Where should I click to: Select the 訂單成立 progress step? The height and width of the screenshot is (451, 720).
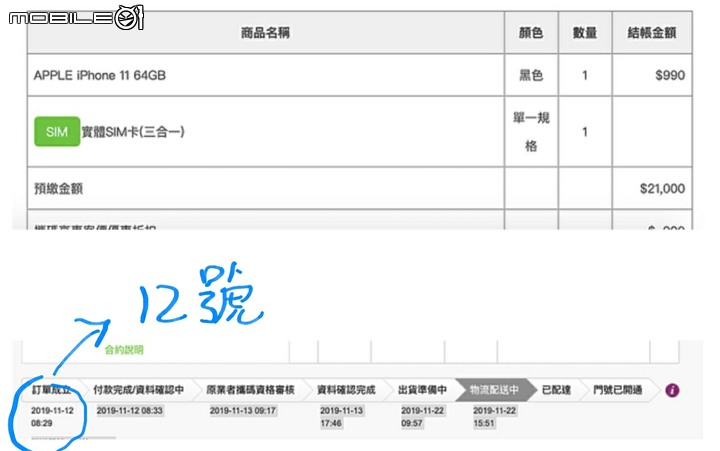click(52, 390)
